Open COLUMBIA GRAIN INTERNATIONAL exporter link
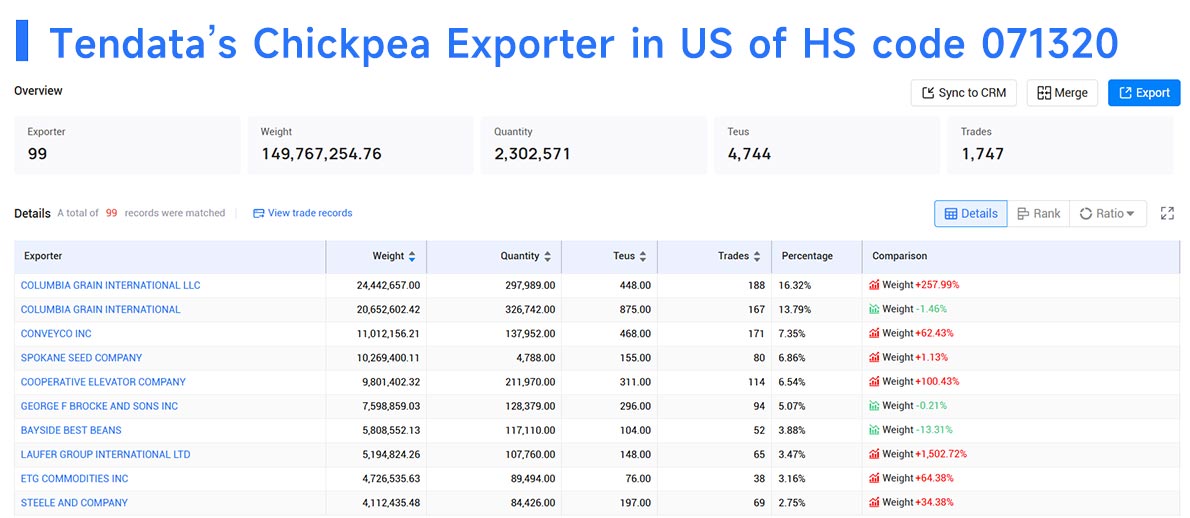The image size is (1190, 518). [101, 309]
